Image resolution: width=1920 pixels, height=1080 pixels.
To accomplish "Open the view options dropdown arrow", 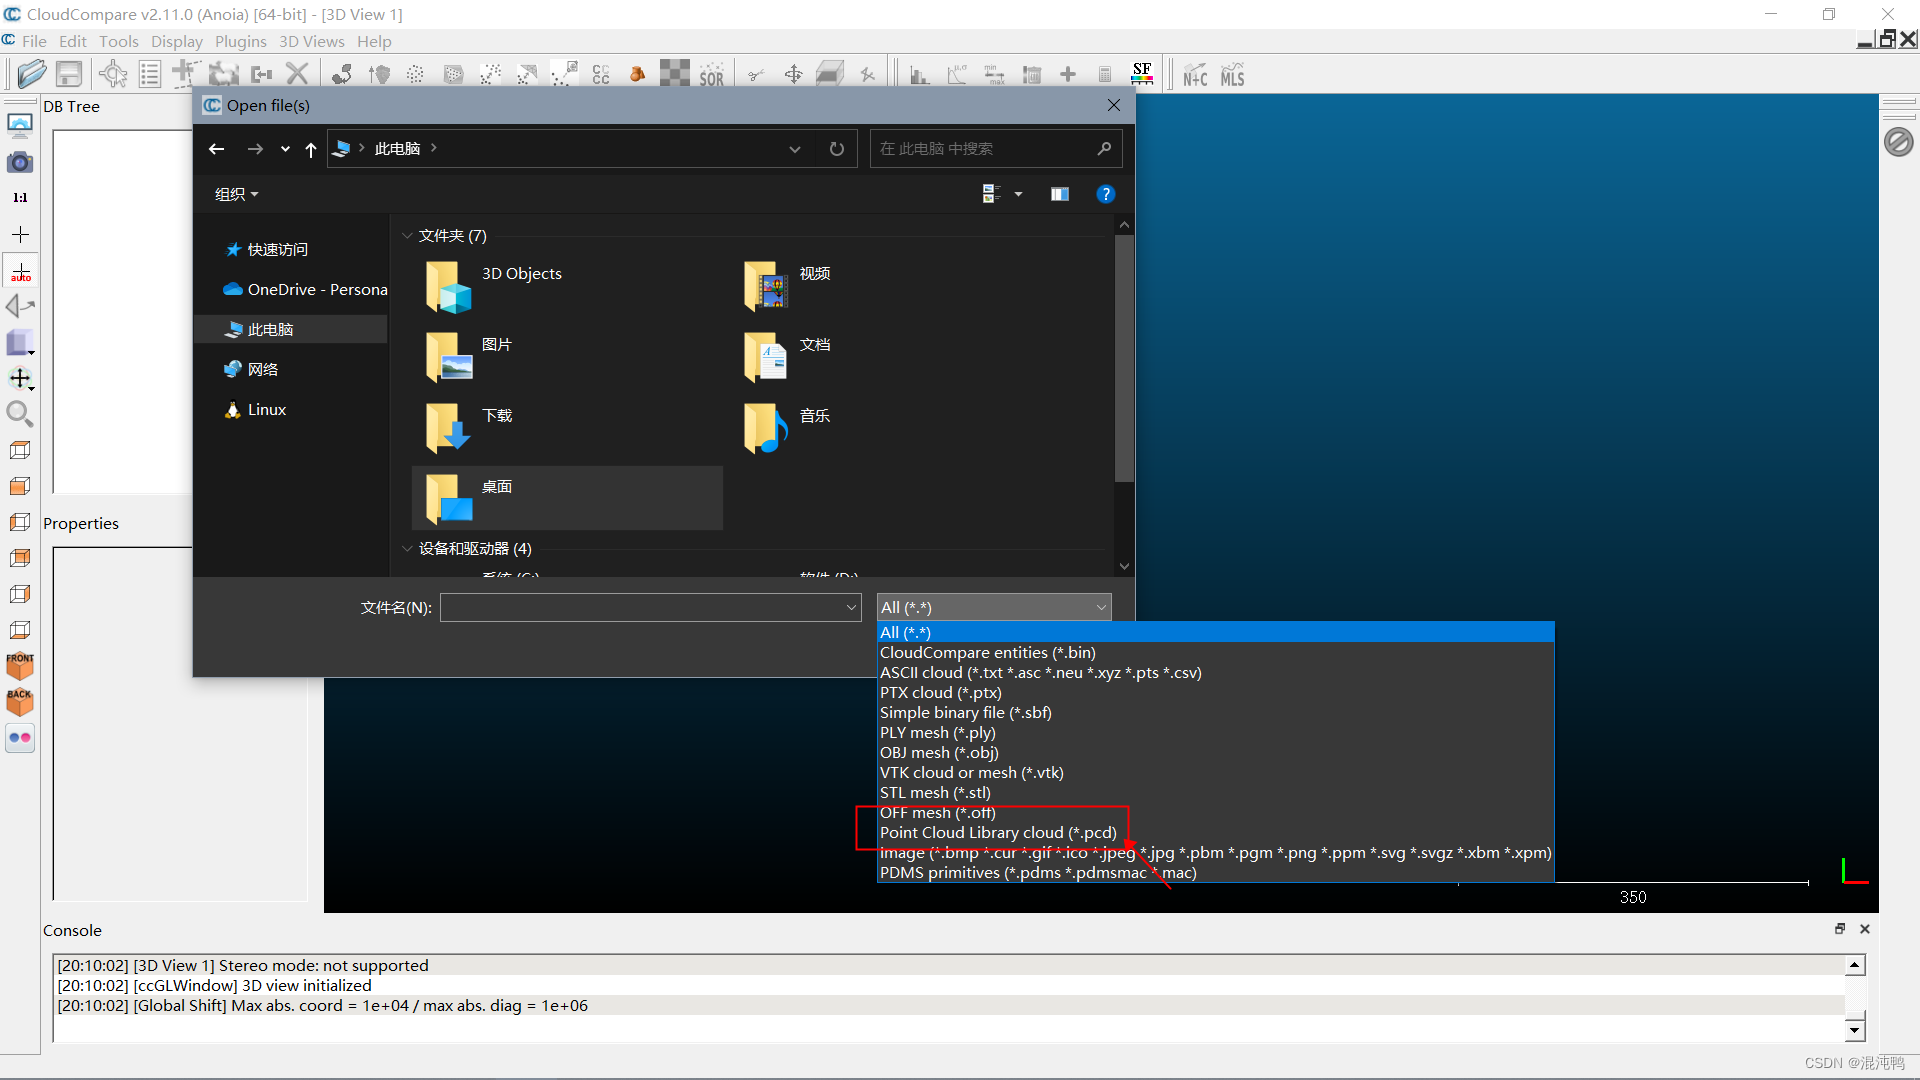I will 1018,194.
